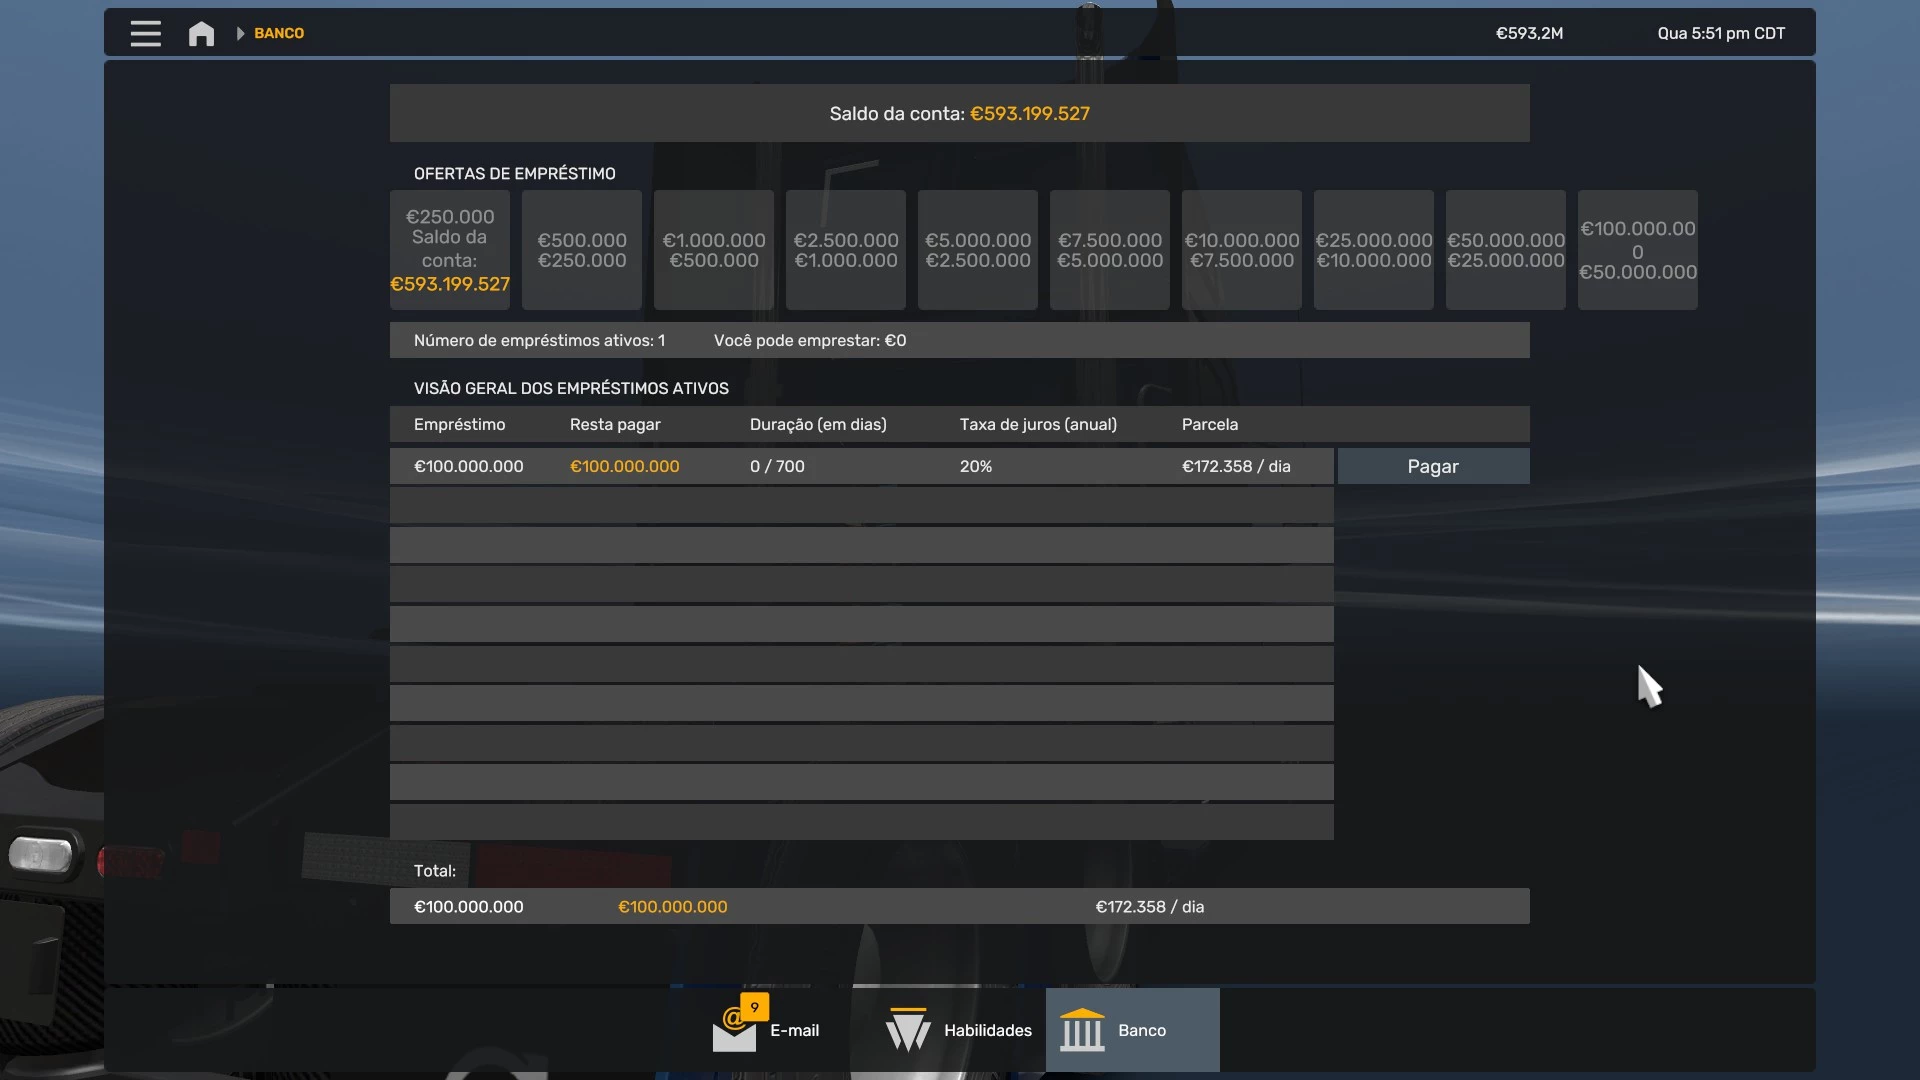Click the Banco bank building icon

(1083, 1030)
